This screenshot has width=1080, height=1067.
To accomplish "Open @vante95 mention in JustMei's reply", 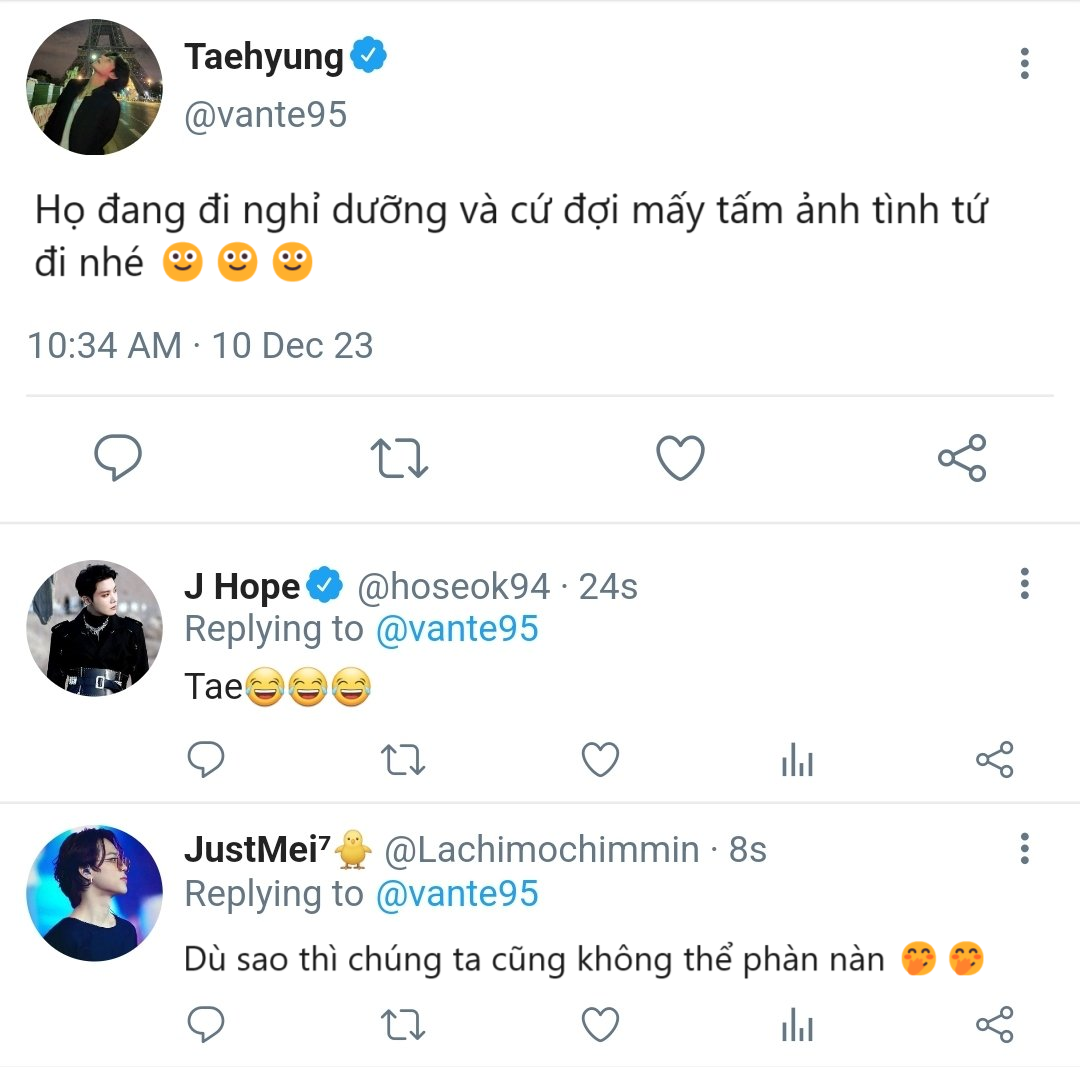I will 457,894.
